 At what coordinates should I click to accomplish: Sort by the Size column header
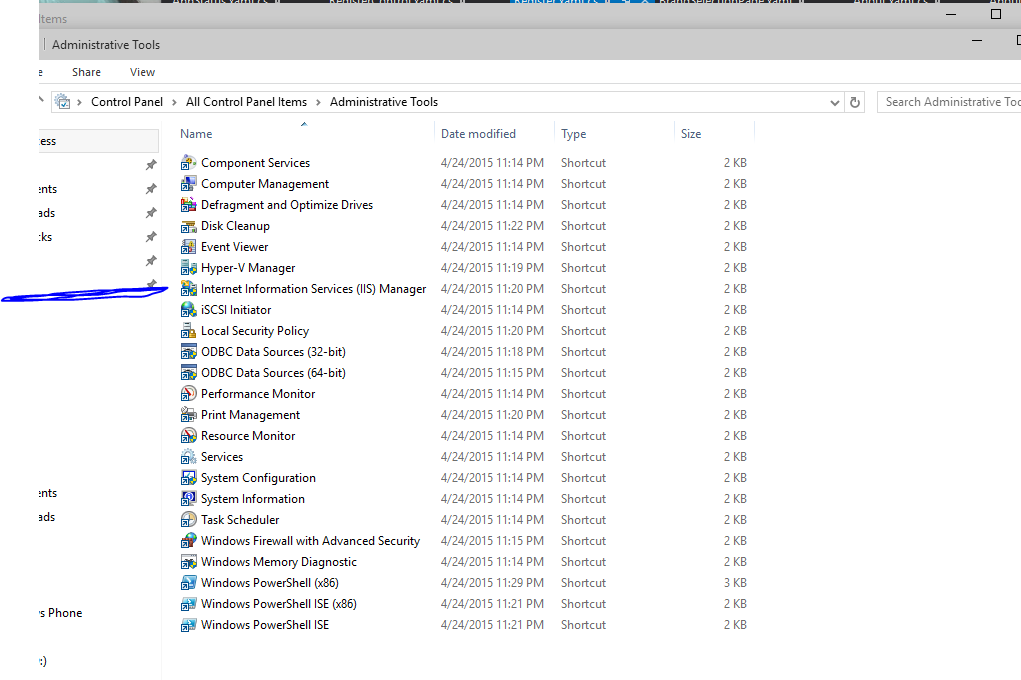coord(691,134)
